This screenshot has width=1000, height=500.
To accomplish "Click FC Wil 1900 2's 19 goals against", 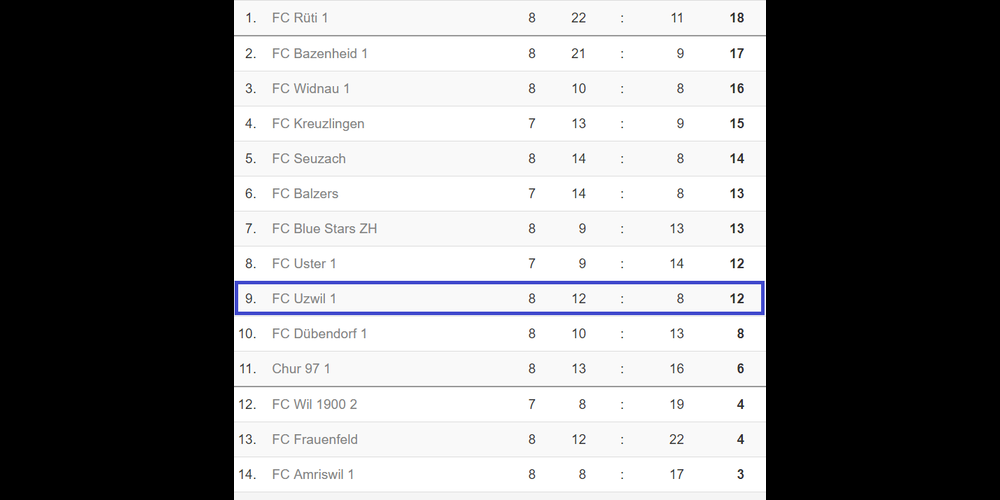I will pos(677,404).
